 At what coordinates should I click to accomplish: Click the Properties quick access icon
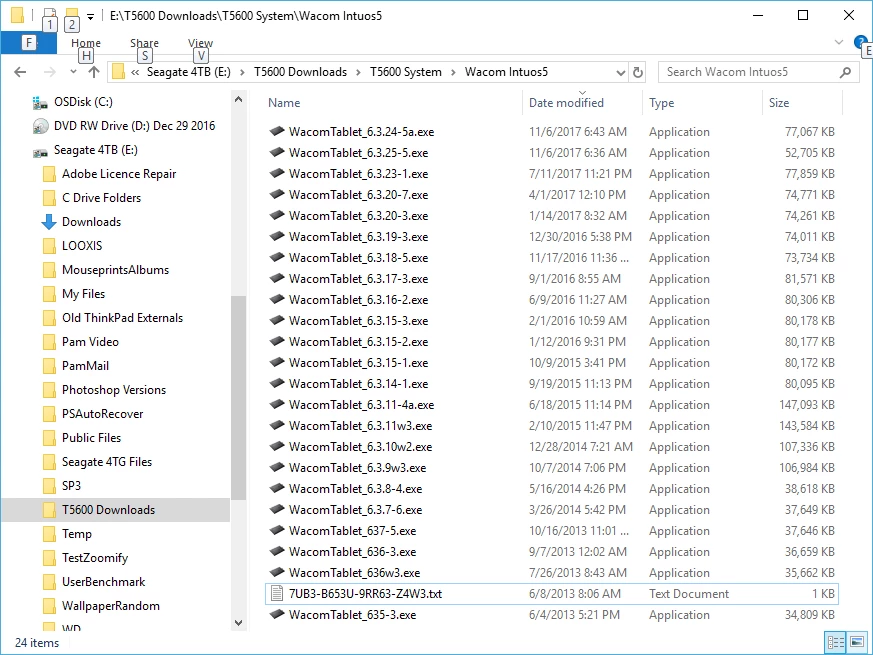tap(49, 15)
